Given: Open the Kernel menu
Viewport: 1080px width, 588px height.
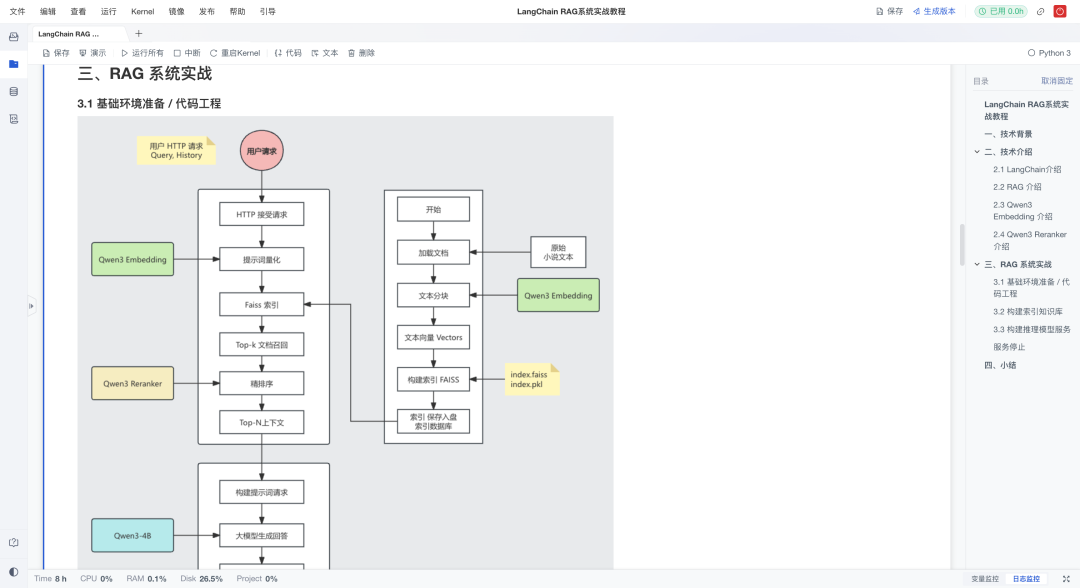Looking at the screenshot, I should 143,12.
